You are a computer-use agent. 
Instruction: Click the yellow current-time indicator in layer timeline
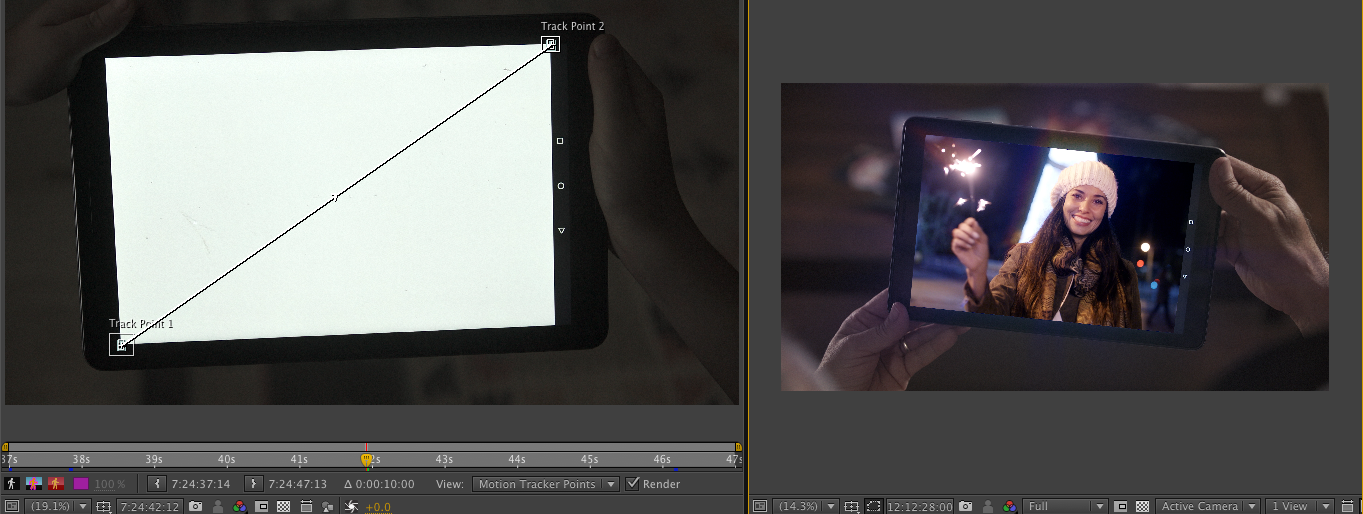pyautogui.click(x=366, y=460)
